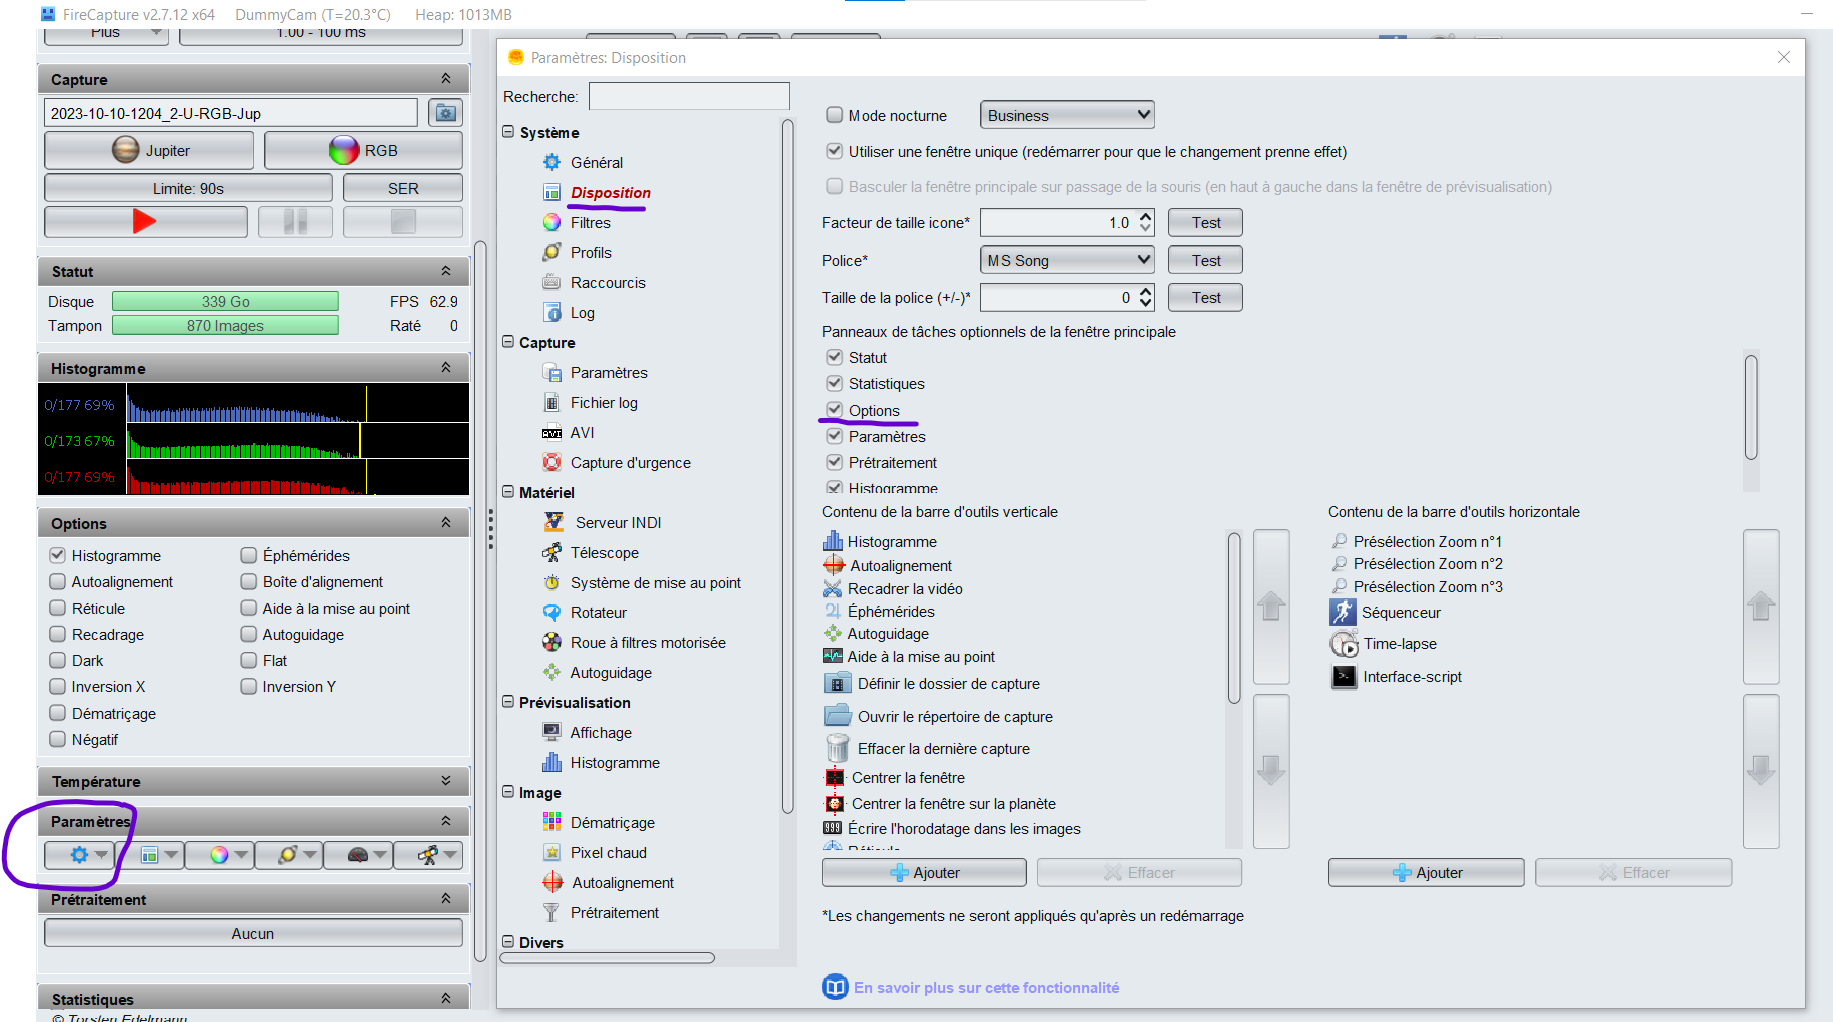Select Pixel chaud under Image
This screenshot has height=1022, width=1833.
[x=608, y=852]
